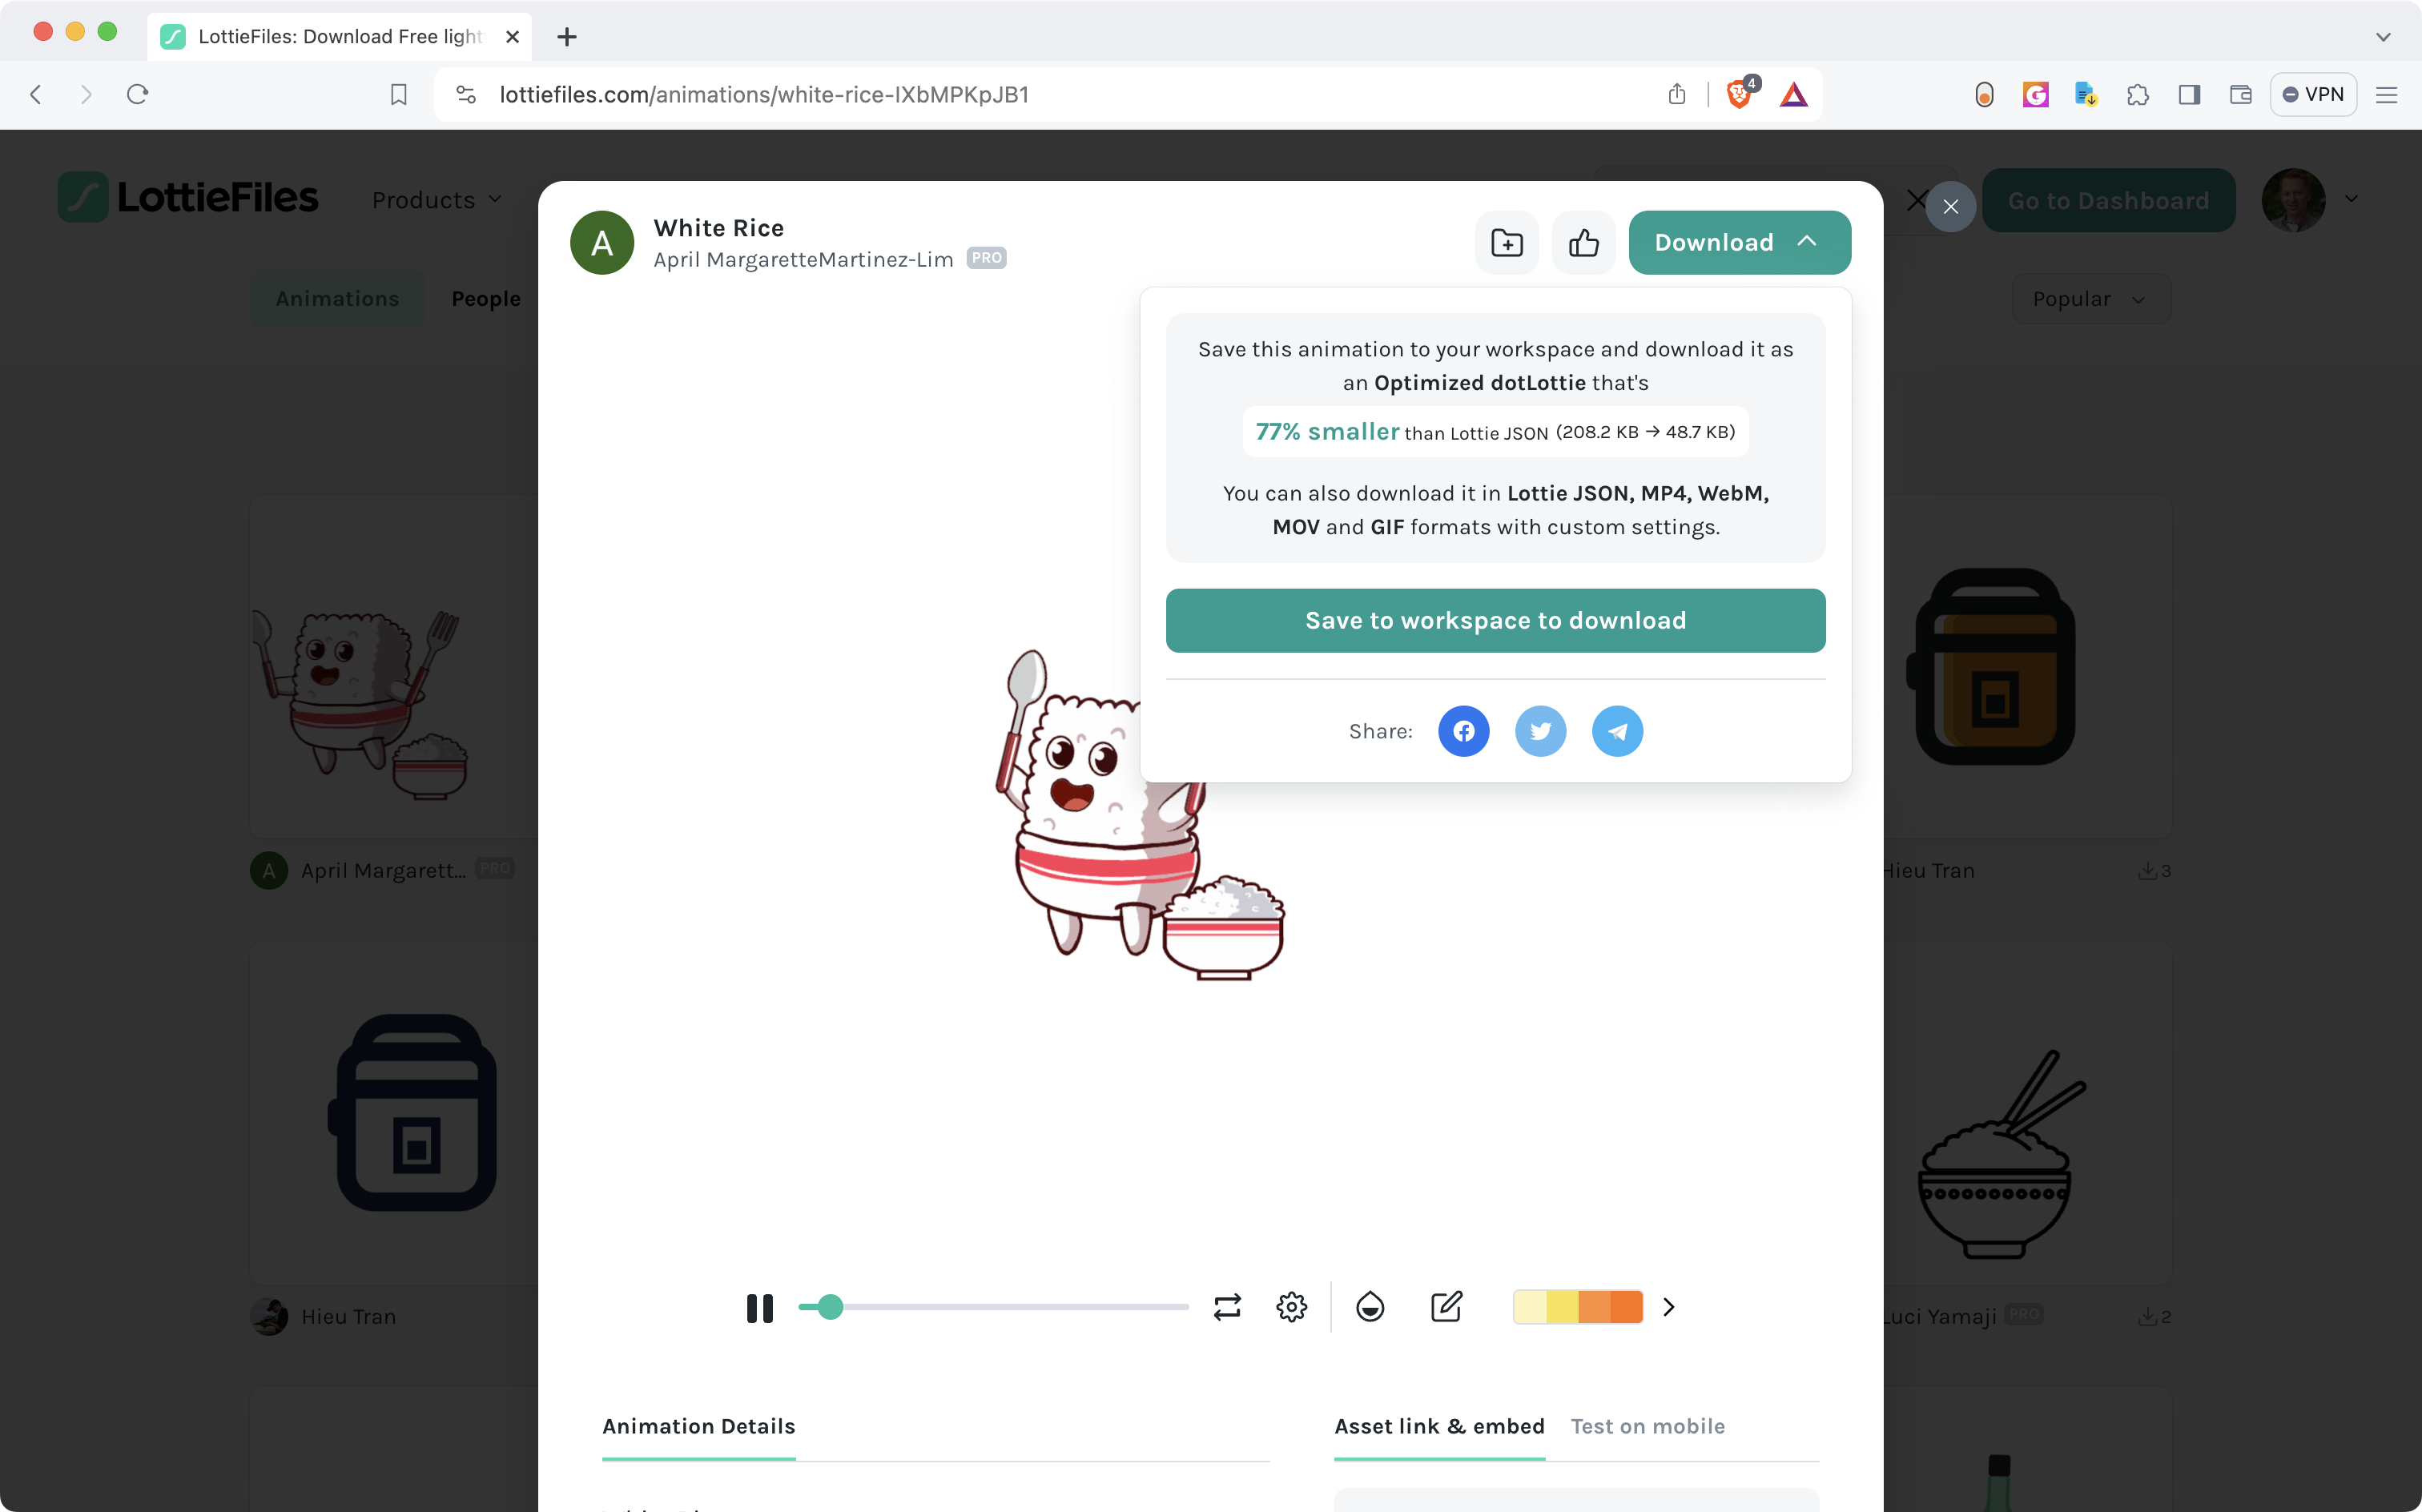Image resolution: width=2422 pixels, height=1512 pixels.
Task: Click Save to workspace to download
Action: click(1495, 621)
